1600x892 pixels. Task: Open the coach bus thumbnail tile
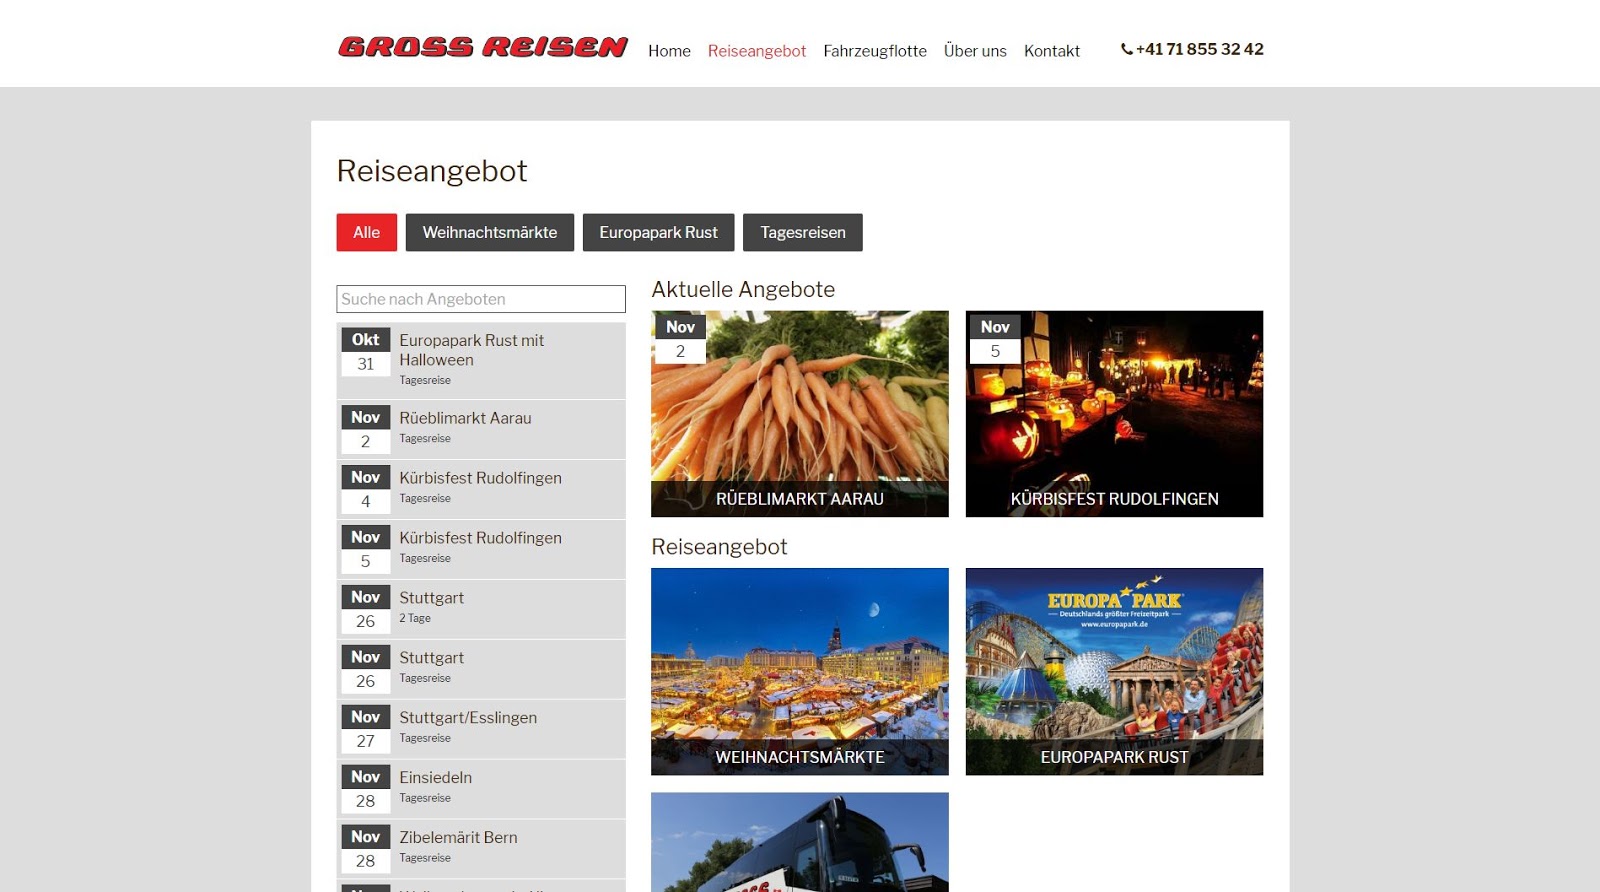coord(800,842)
